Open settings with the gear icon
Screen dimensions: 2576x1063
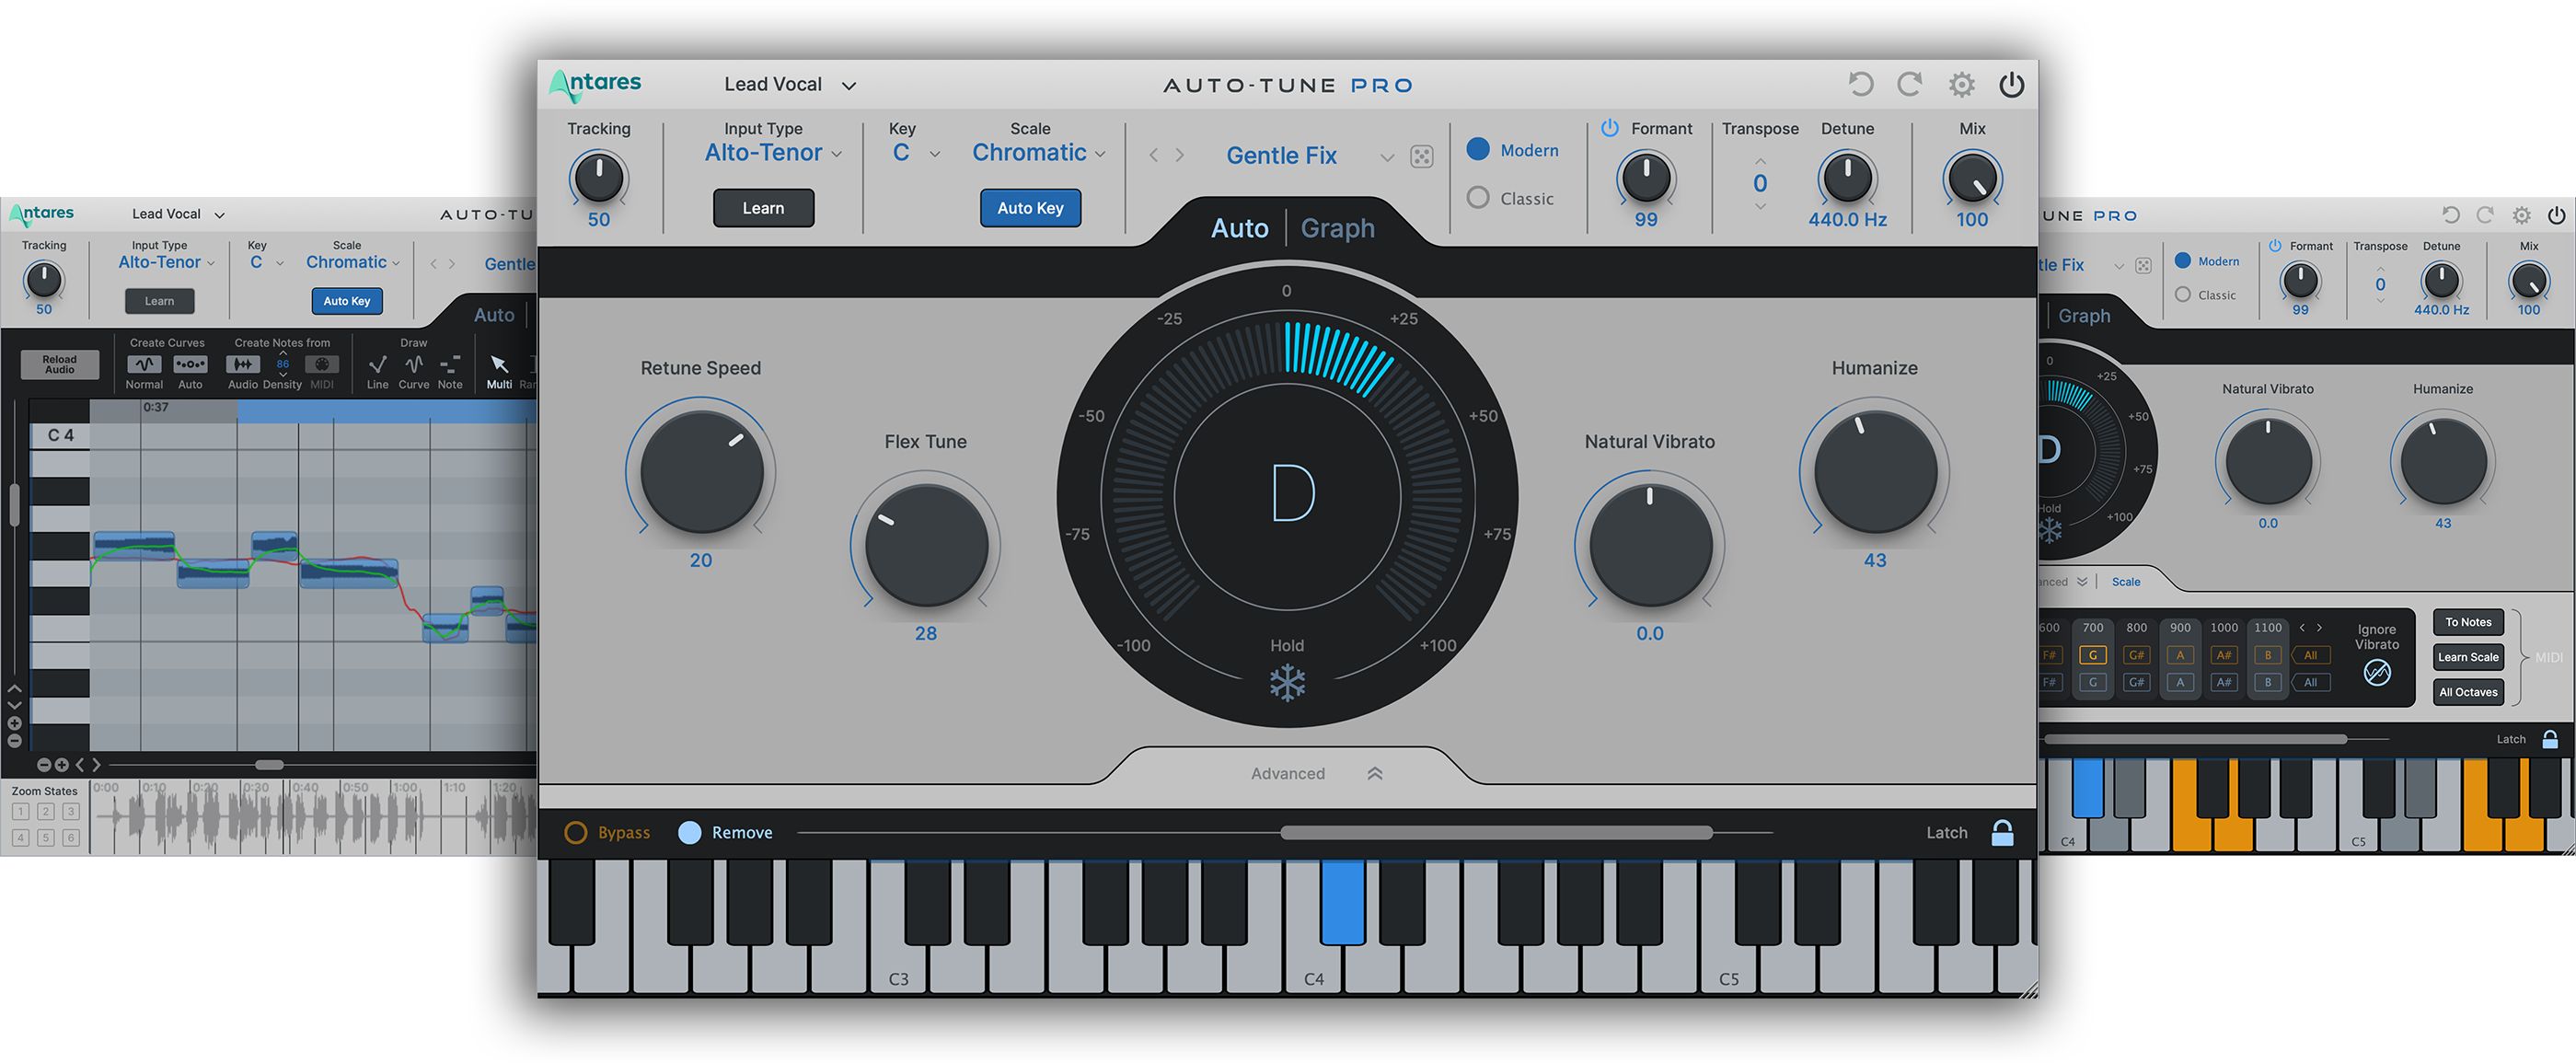tap(1962, 85)
